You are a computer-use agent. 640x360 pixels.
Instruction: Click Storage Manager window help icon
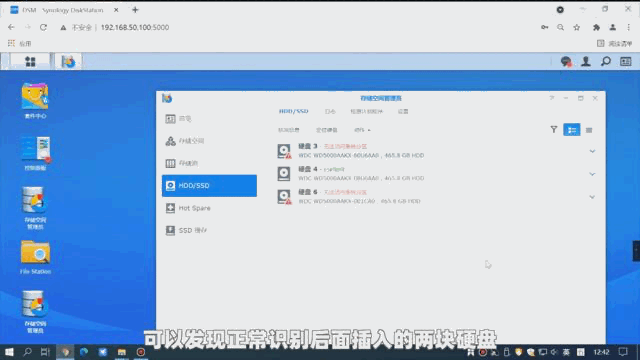[x=551, y=98]
